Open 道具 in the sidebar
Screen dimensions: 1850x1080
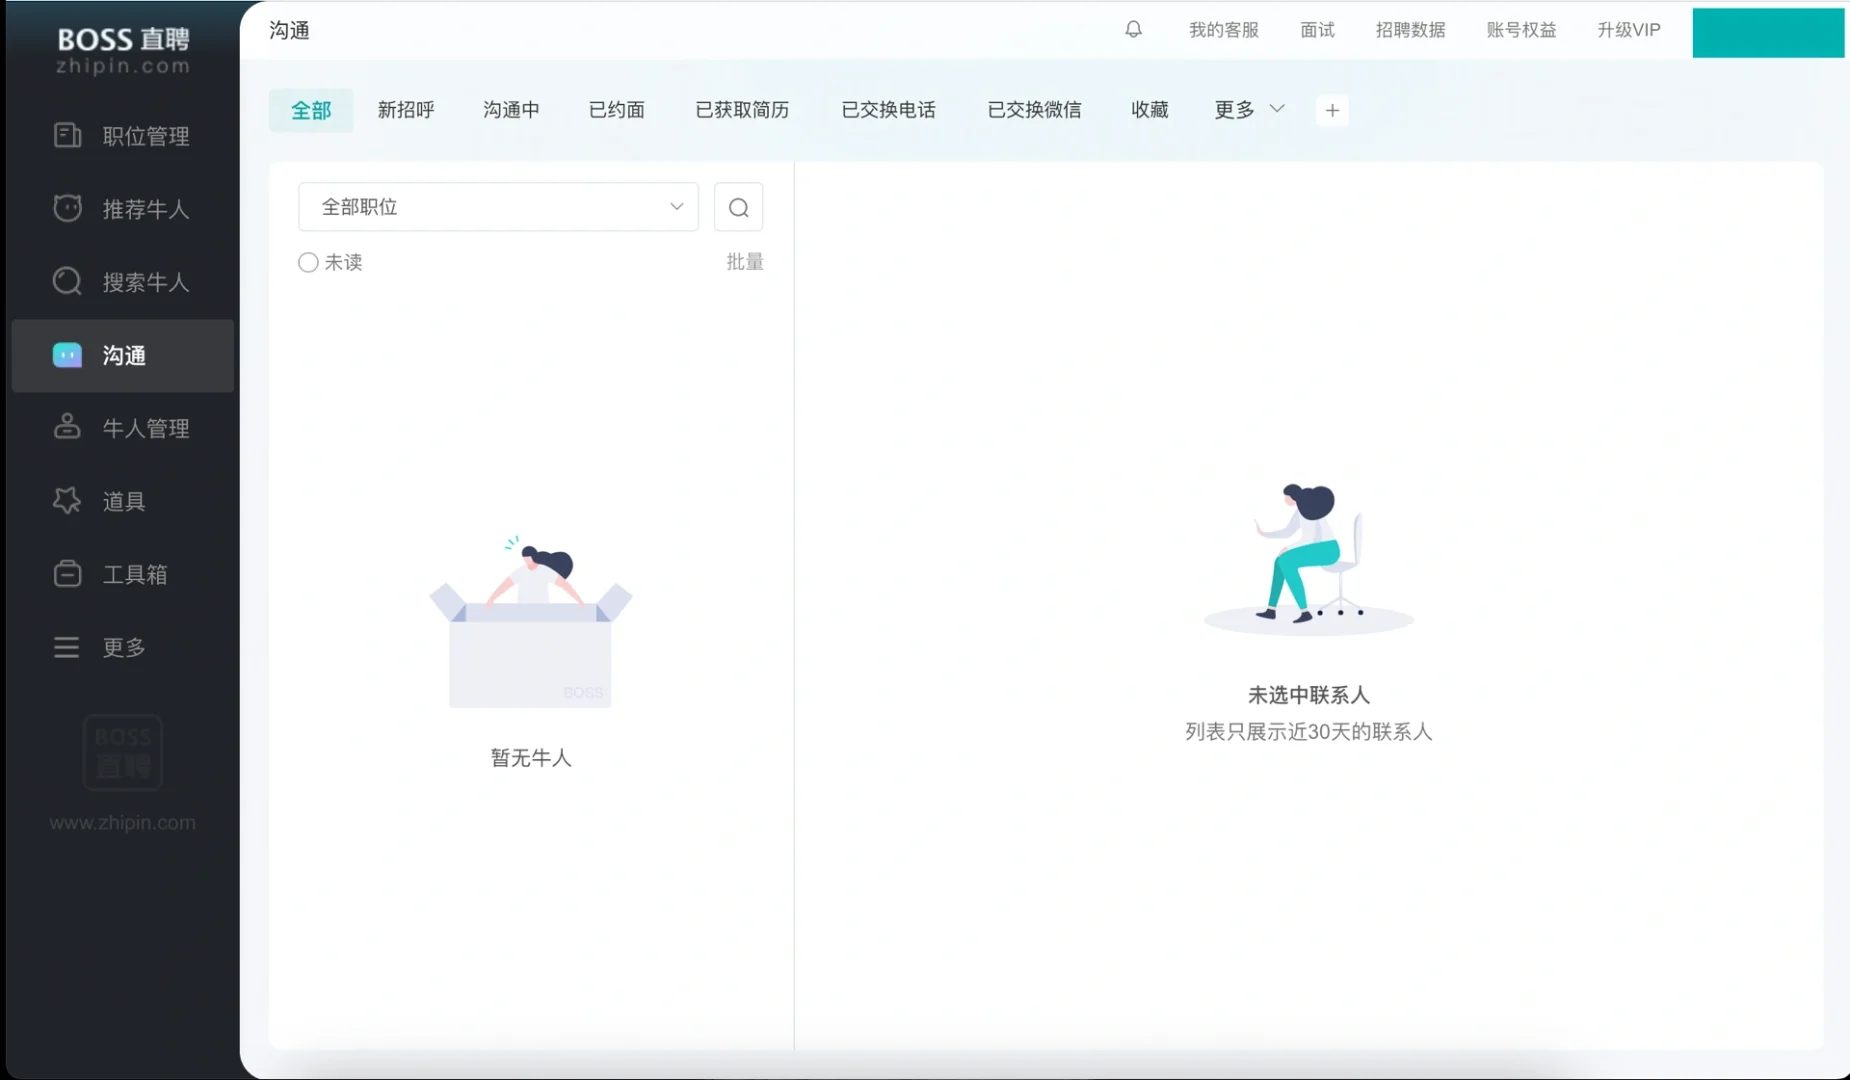coord(122,501)
